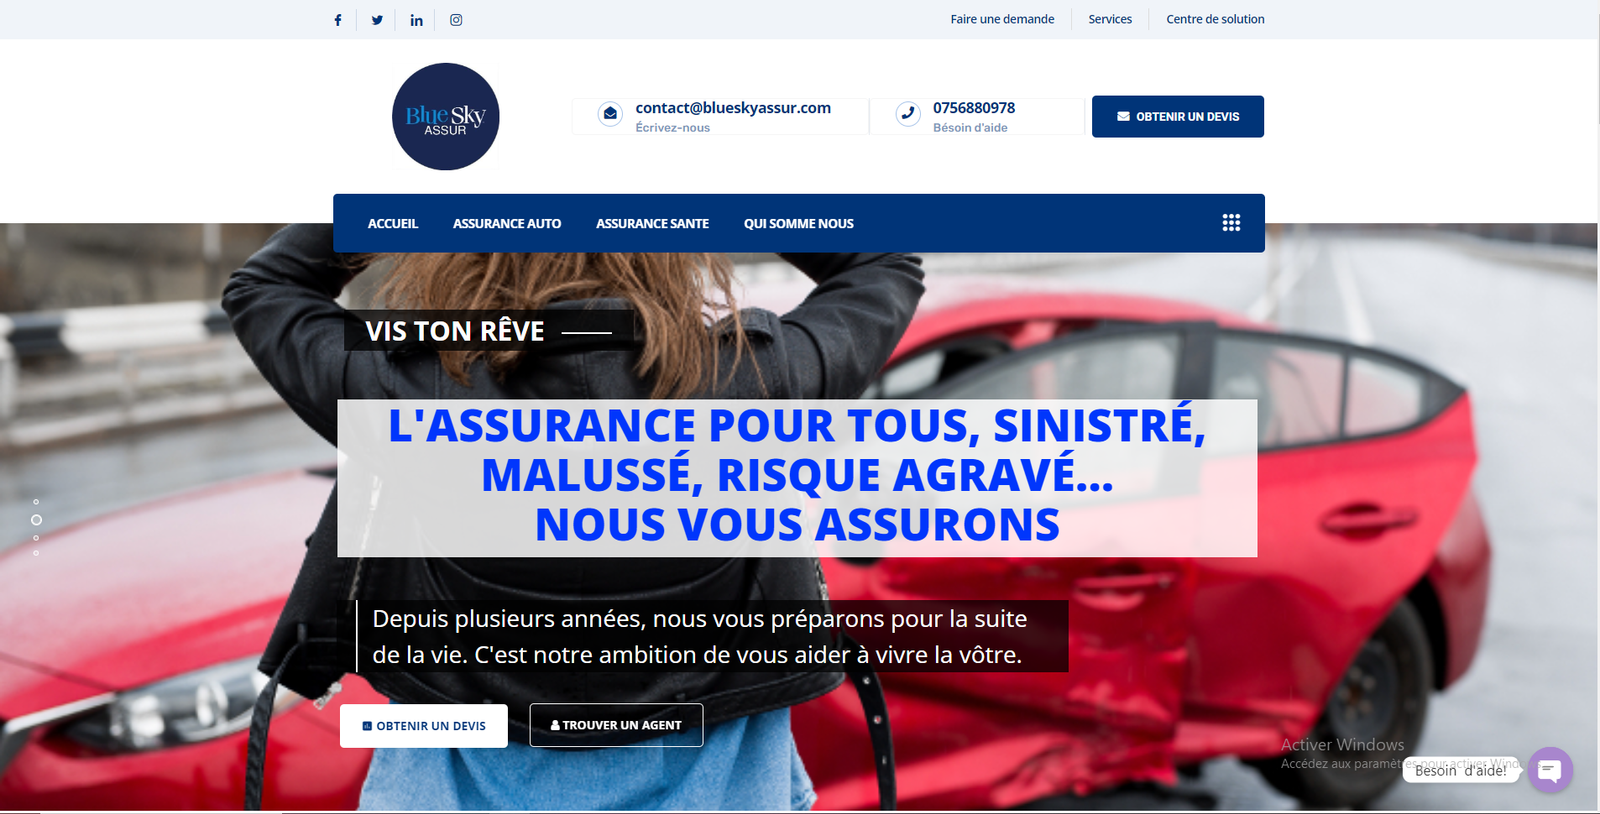Go to the Accueil menu item
The image size is (1600, 814).
click(x=393, y=224)
